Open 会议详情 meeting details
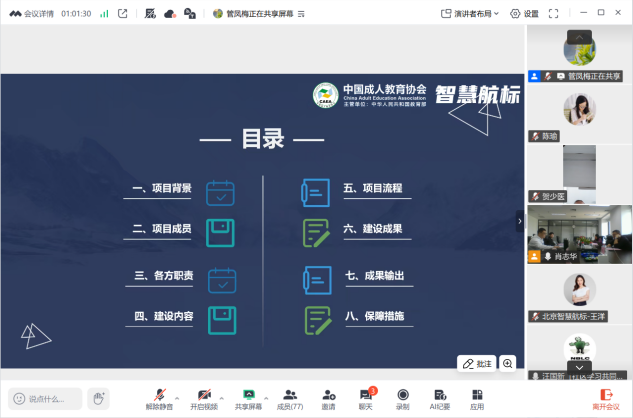633x418 pixels. tap(33, 14)
